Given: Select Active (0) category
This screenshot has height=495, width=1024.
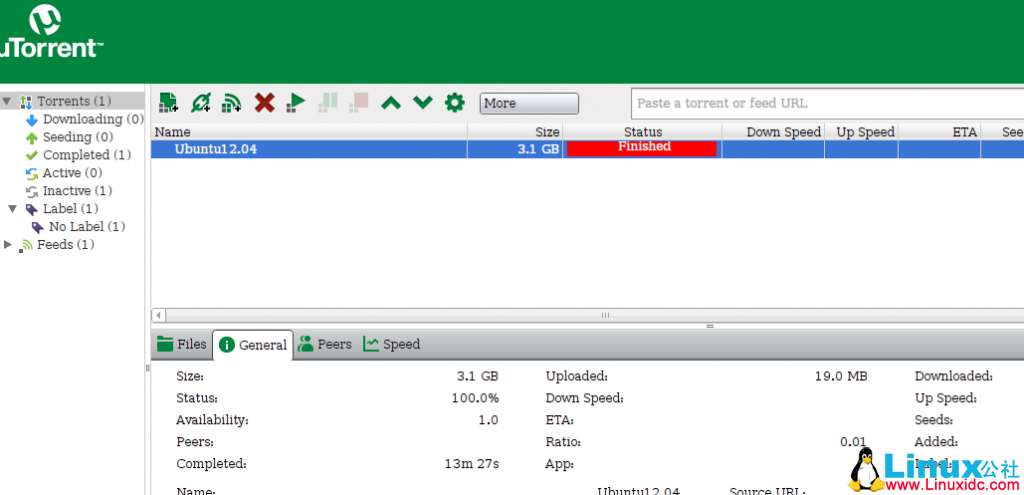Looking at the screenshot, I should 72,173.
